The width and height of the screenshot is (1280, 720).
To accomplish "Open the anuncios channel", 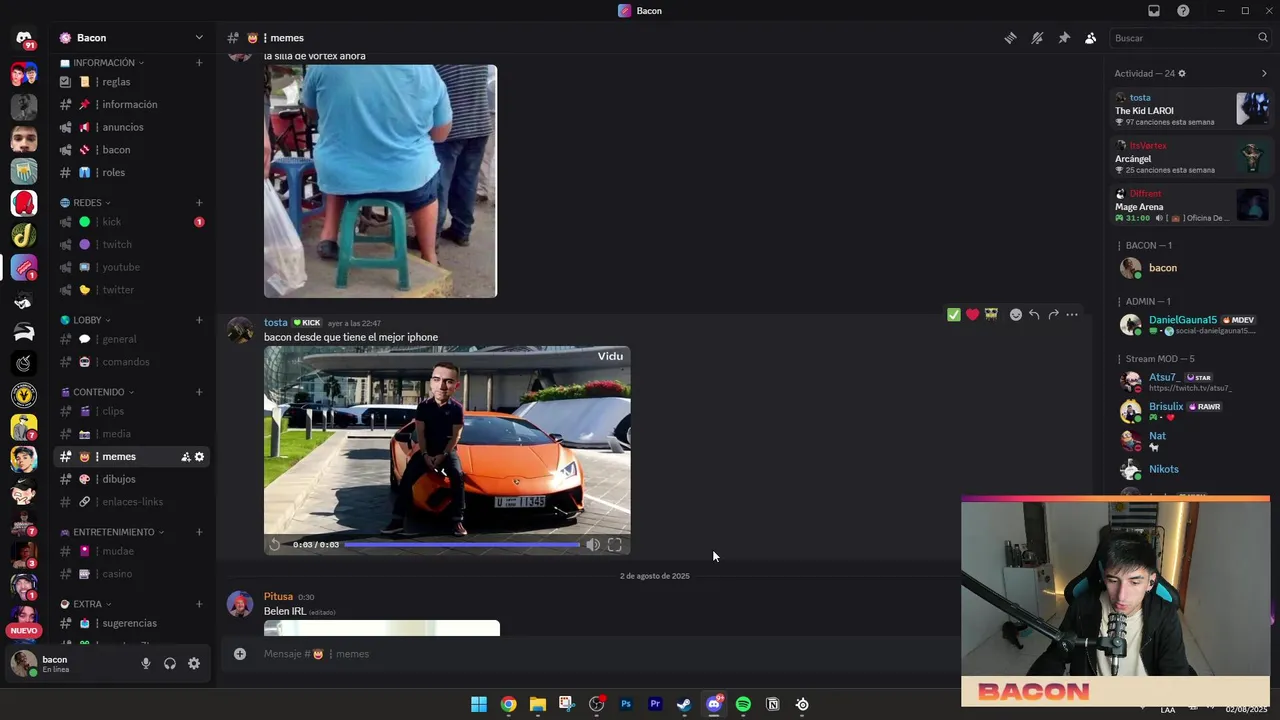I will pyautogui.click(x=131, y=127).
